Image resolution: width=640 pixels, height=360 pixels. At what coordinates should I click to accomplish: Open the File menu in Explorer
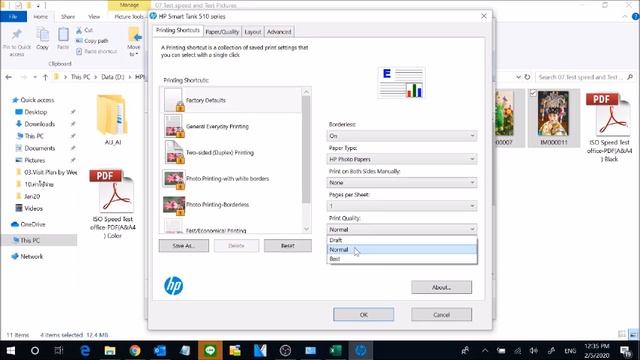[13, 17]
